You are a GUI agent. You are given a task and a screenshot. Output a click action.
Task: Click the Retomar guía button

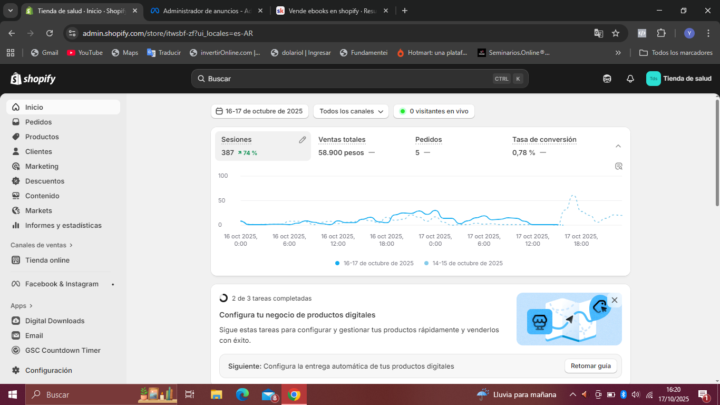(591, 366)
